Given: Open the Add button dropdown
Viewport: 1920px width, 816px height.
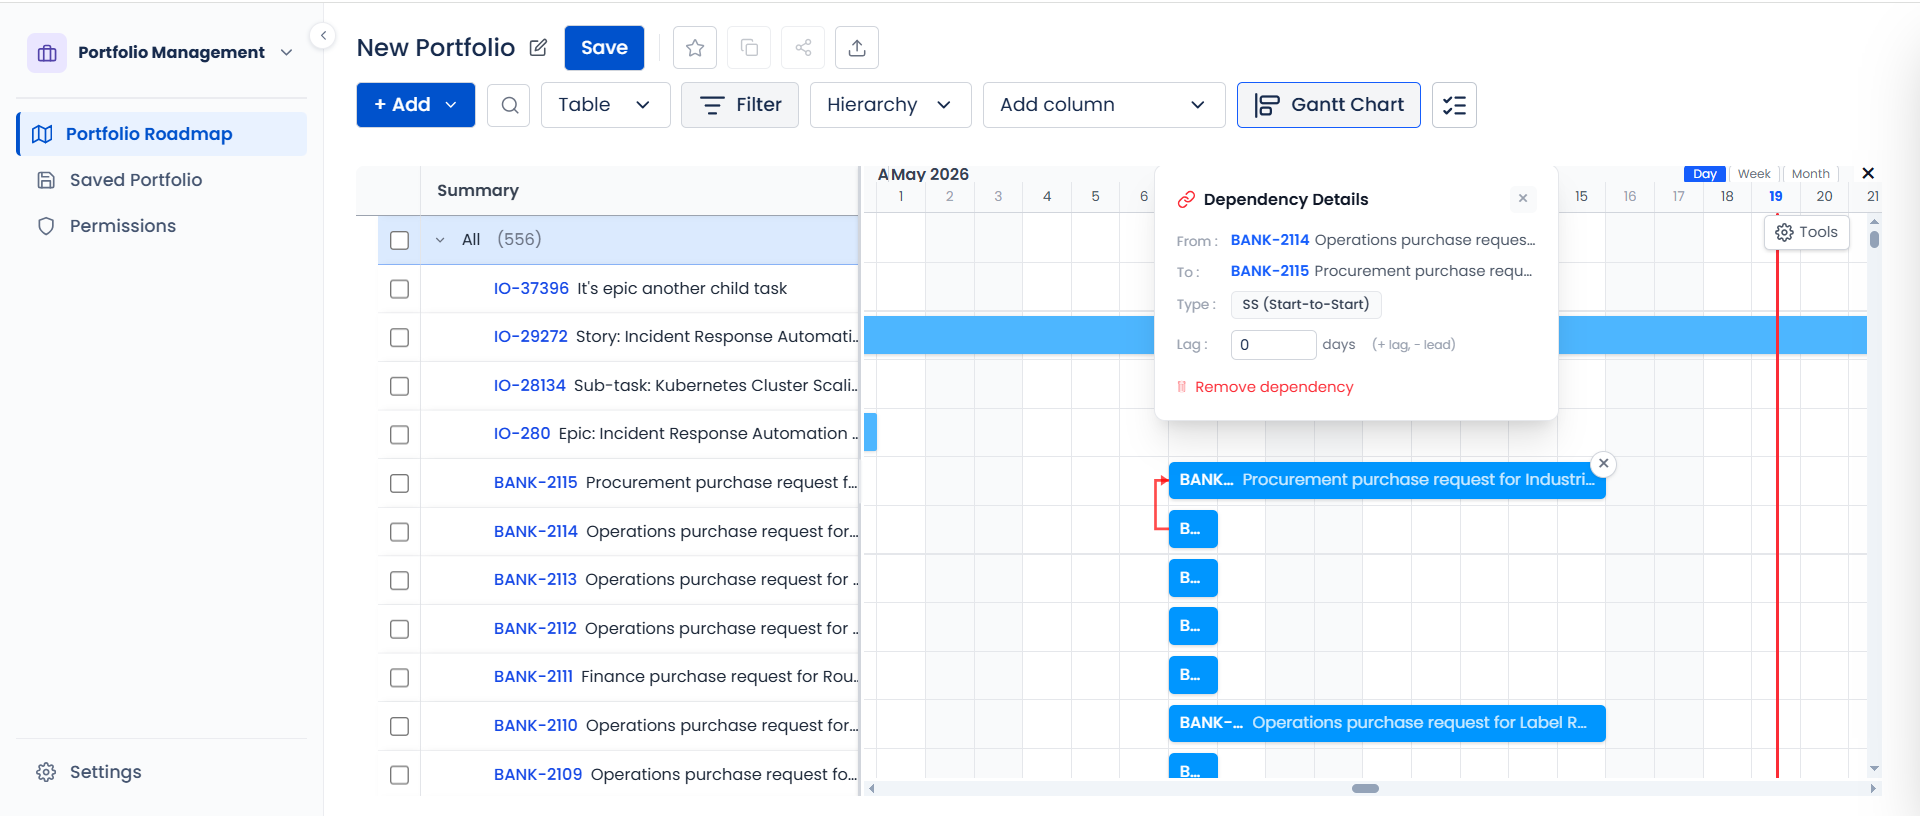Looking at the screenshot, I should (x=451, y=105).
